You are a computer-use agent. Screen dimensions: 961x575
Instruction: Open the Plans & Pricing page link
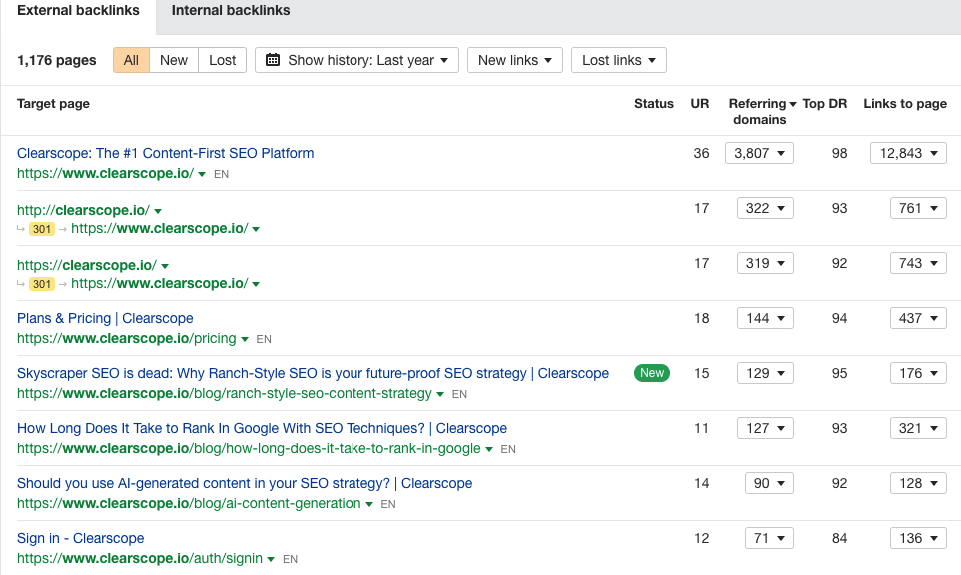[105, 318]
